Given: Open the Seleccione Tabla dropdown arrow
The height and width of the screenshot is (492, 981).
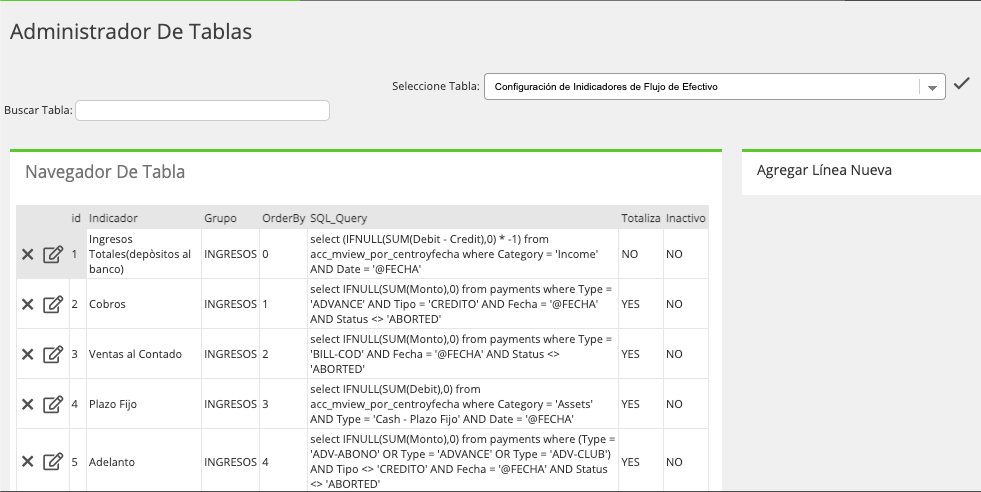Looking at the screenshot, I should tap(932, 88).
